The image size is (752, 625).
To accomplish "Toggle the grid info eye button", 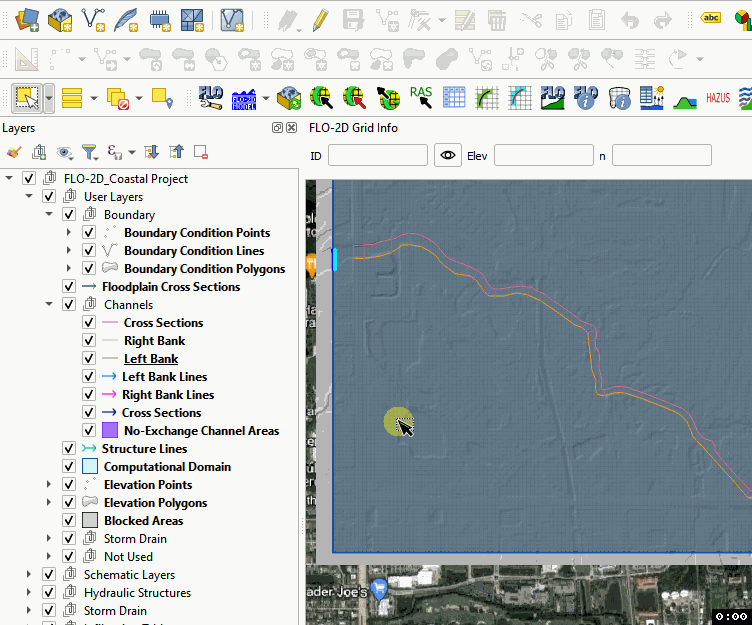I will click(x=447, y=155).
